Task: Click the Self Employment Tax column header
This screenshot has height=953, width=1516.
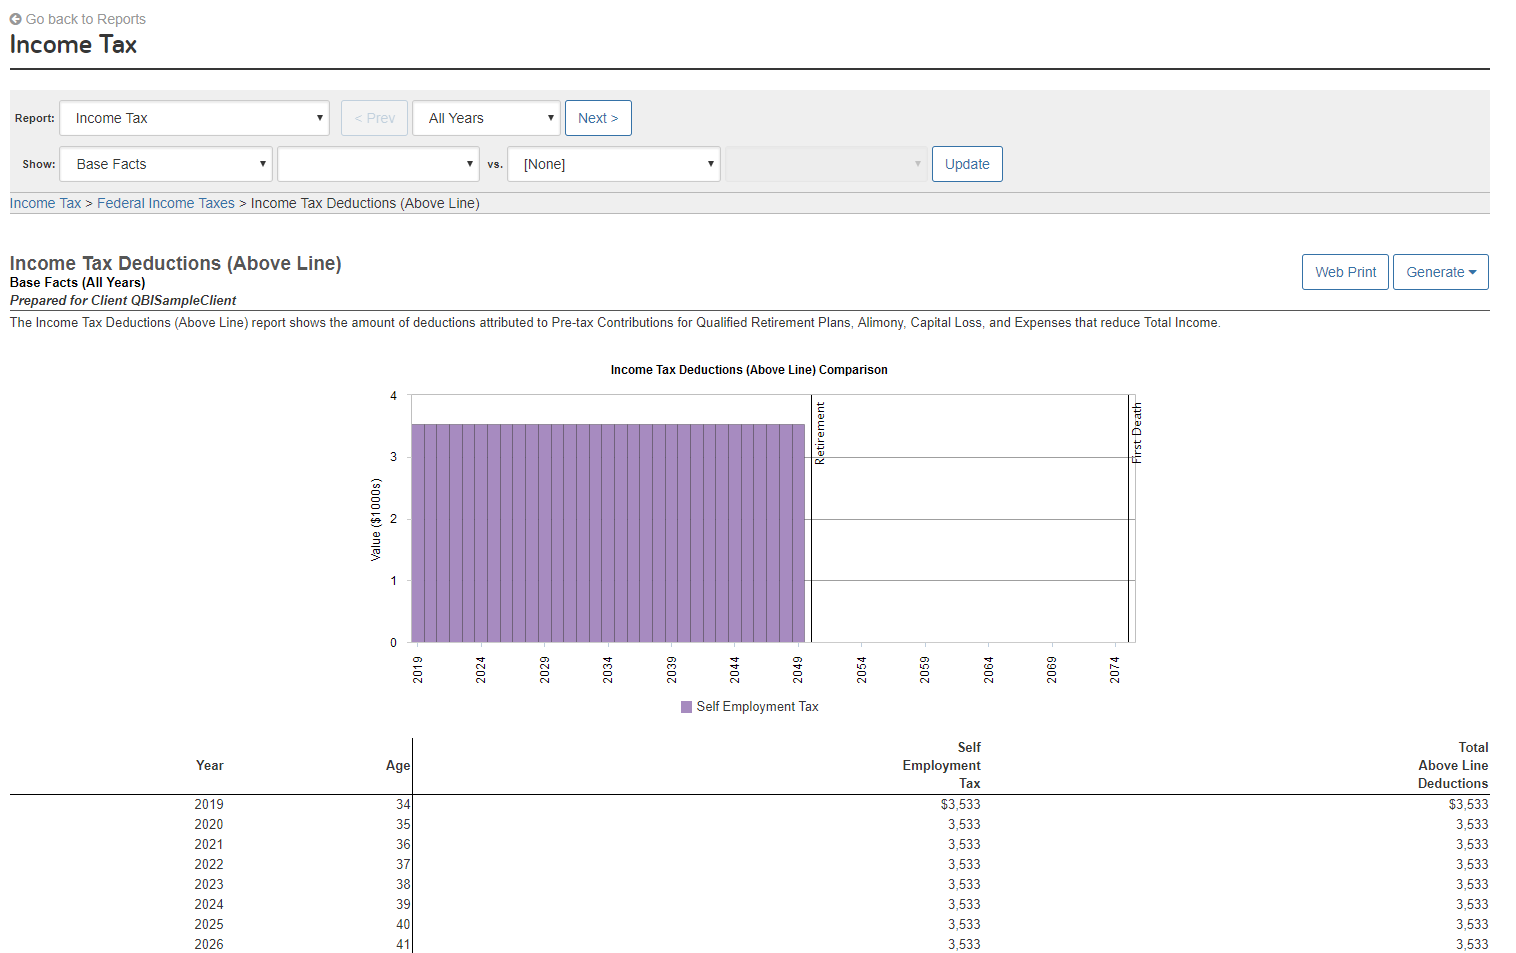Action: click(x=941, y=765)
